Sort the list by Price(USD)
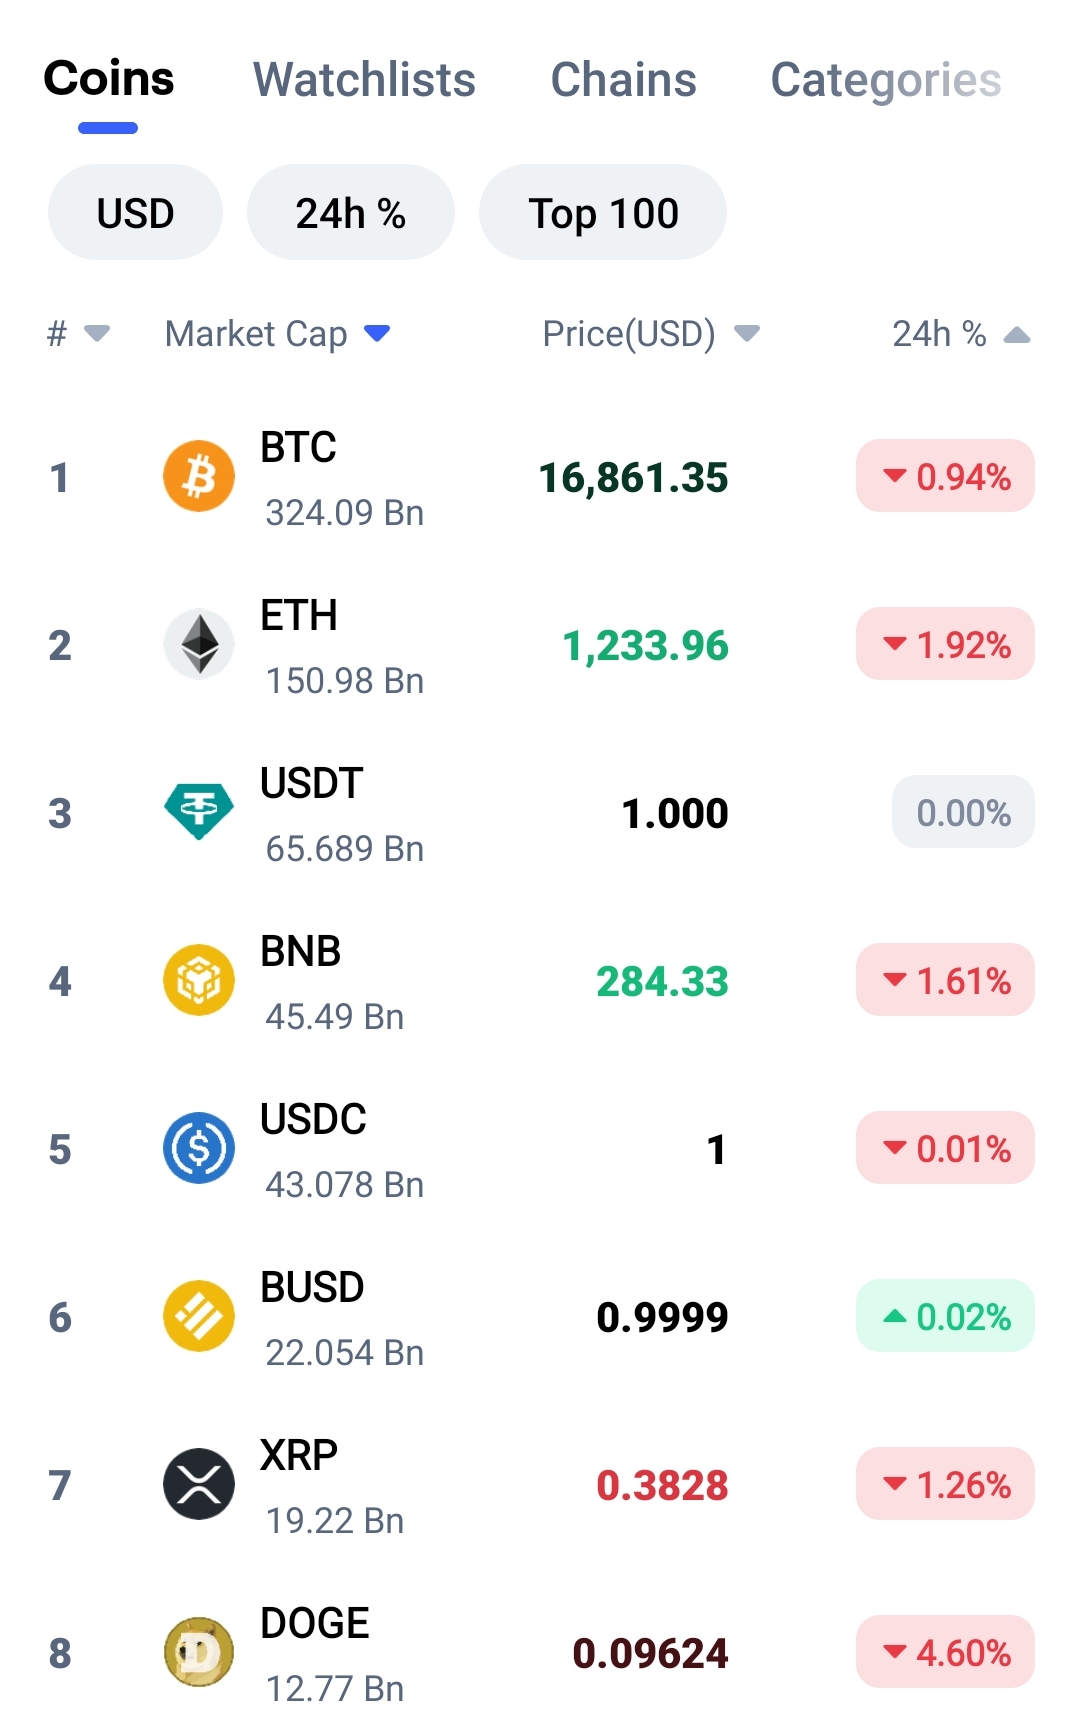The image size is (1080, 1726). tap(651, 333)
